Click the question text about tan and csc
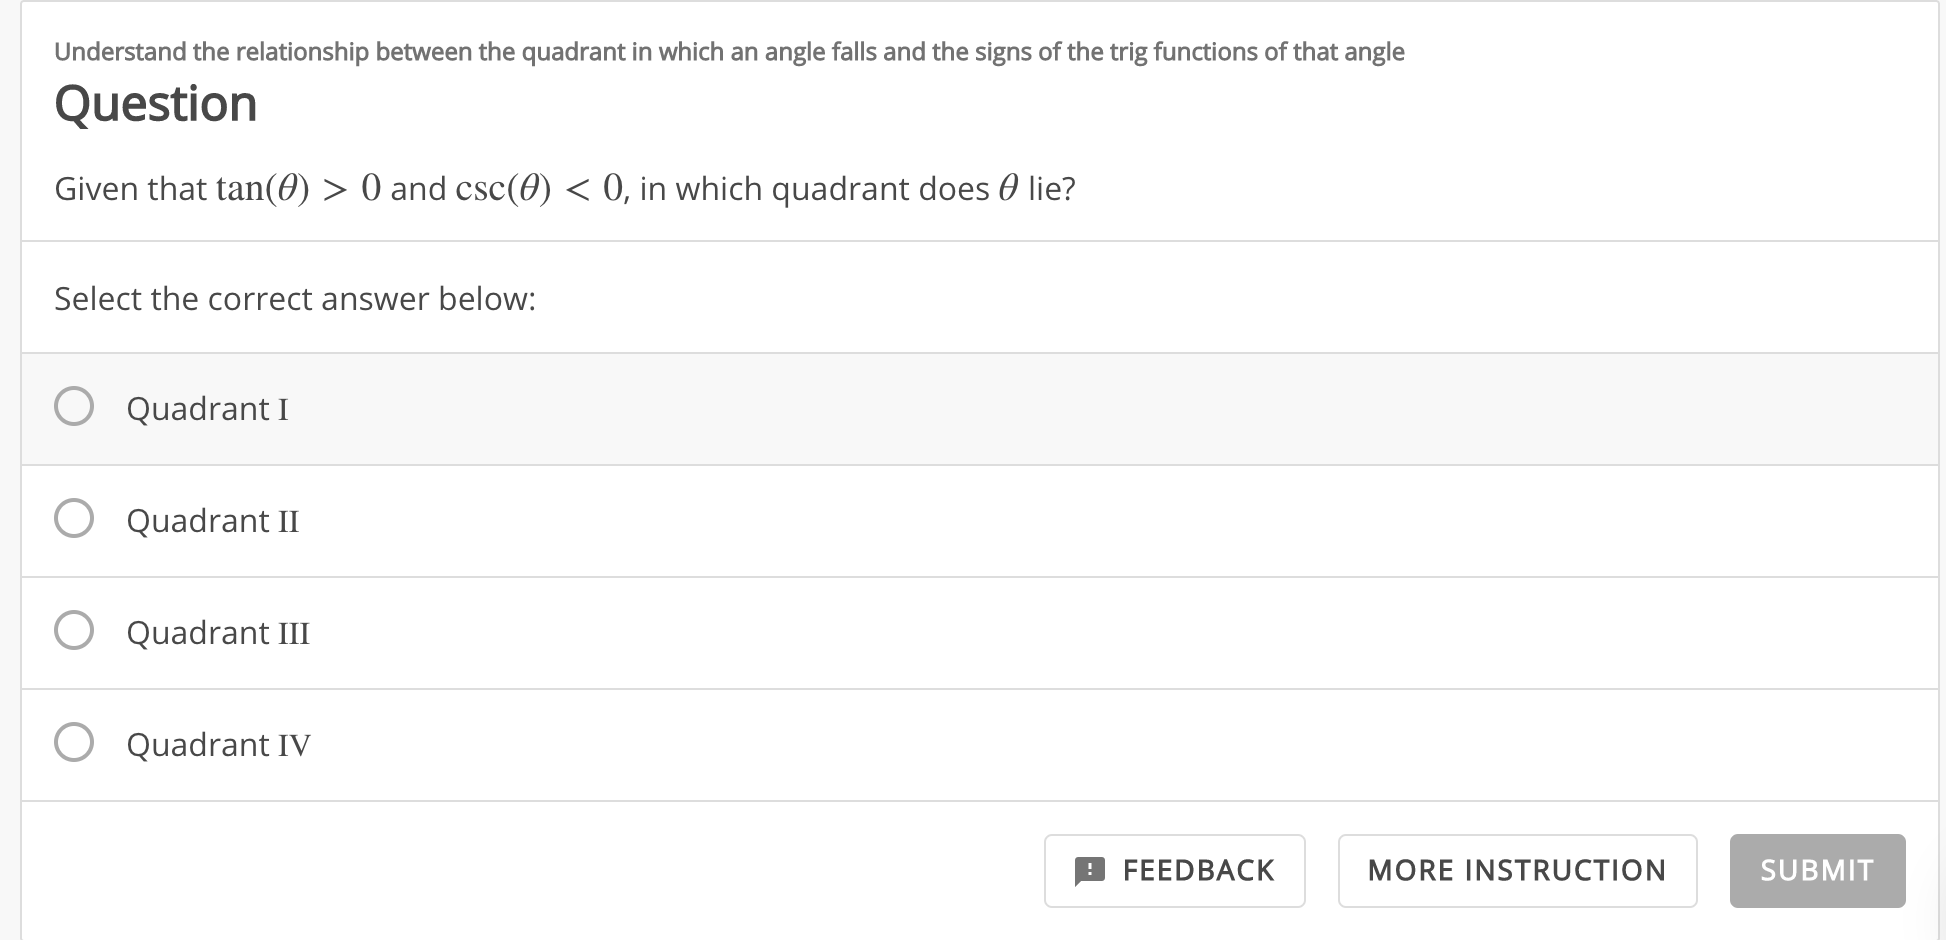The width and height of the screenshot is (1946, 940). click(565, 188)
